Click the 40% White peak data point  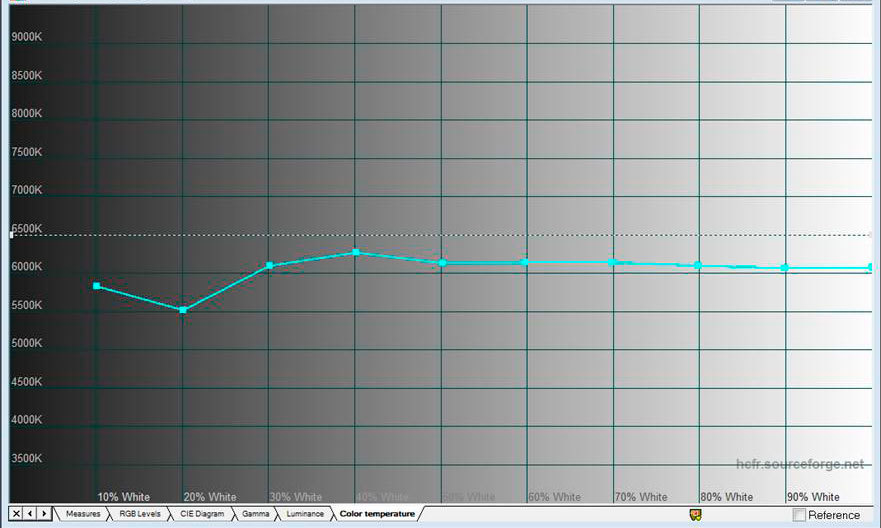pos(356,252)
